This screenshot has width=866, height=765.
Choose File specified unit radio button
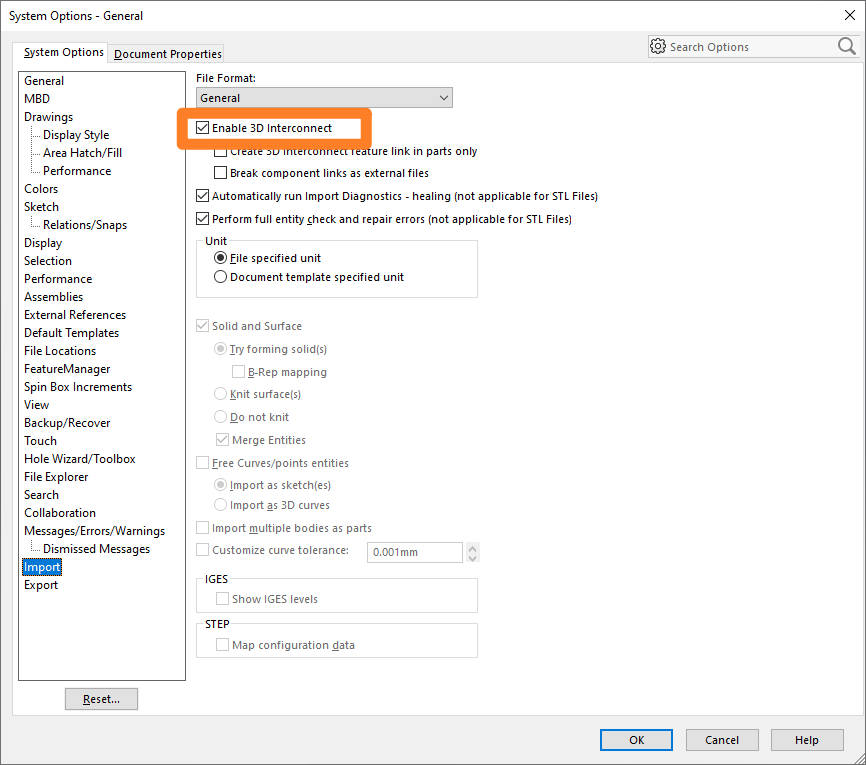tap(221, 258)
